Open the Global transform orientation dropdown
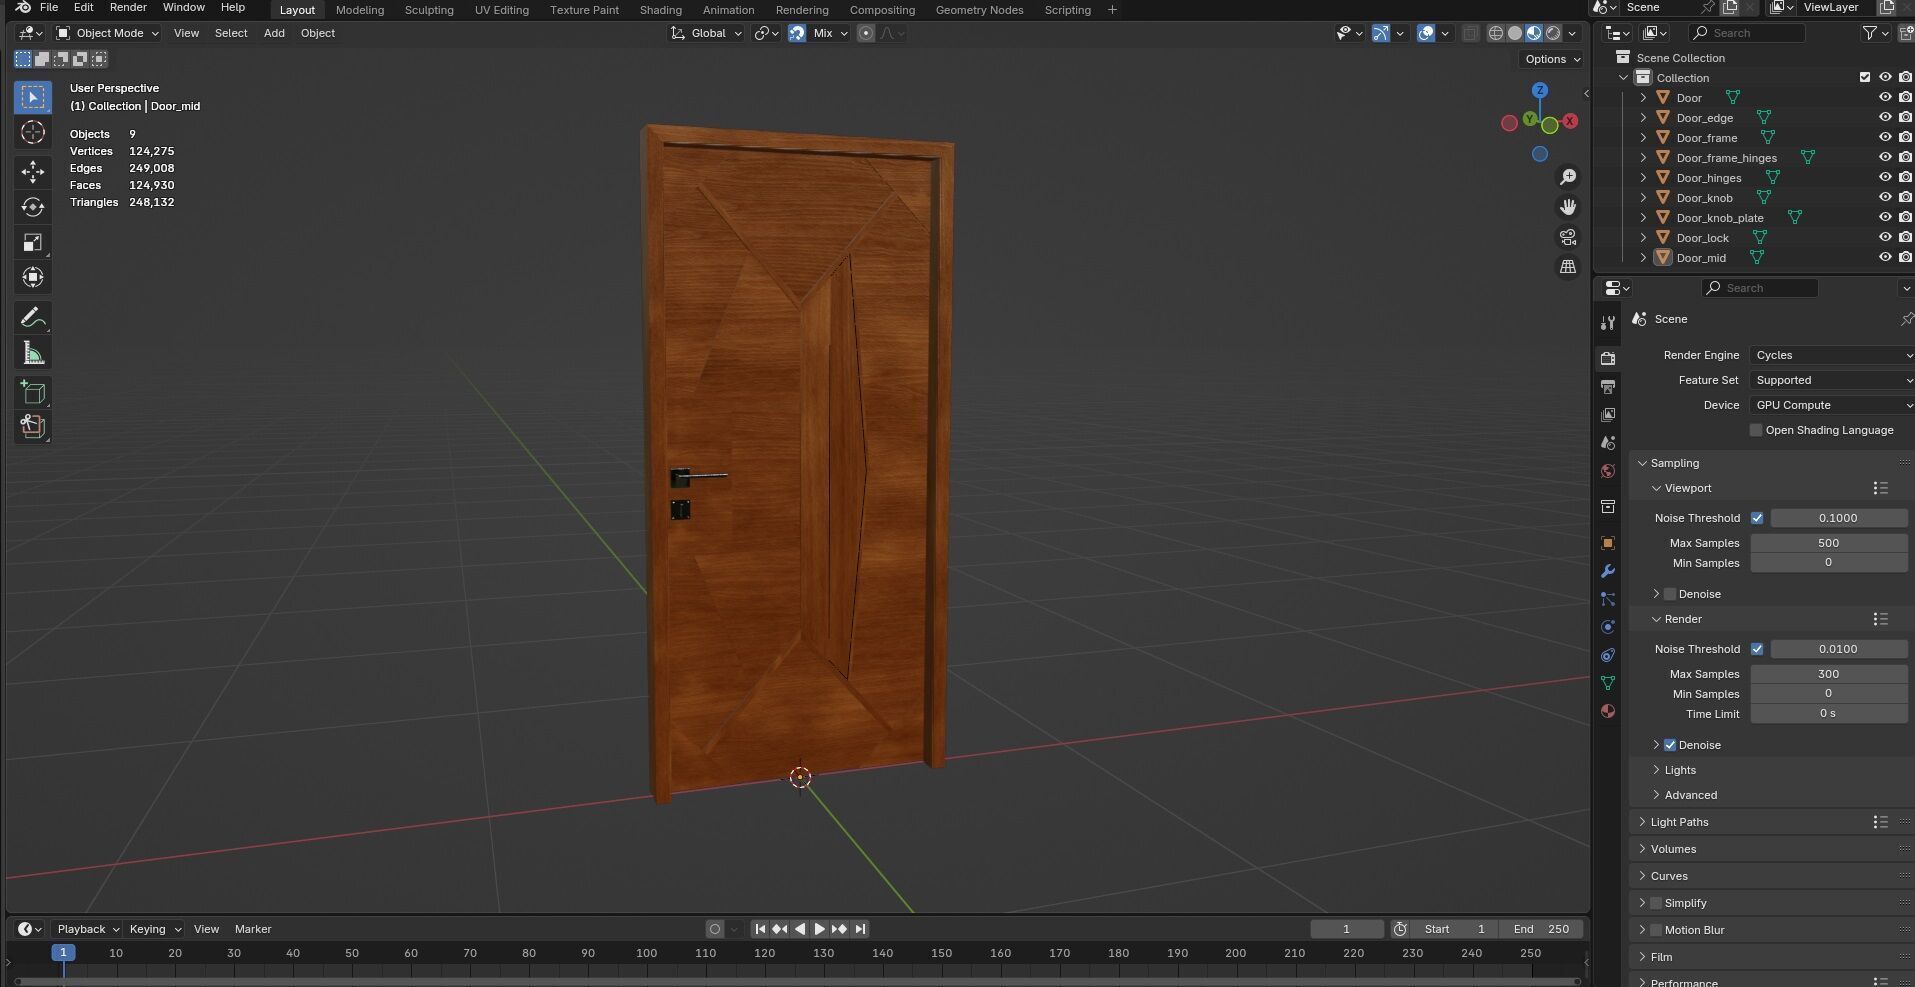 tap(707, 33)
